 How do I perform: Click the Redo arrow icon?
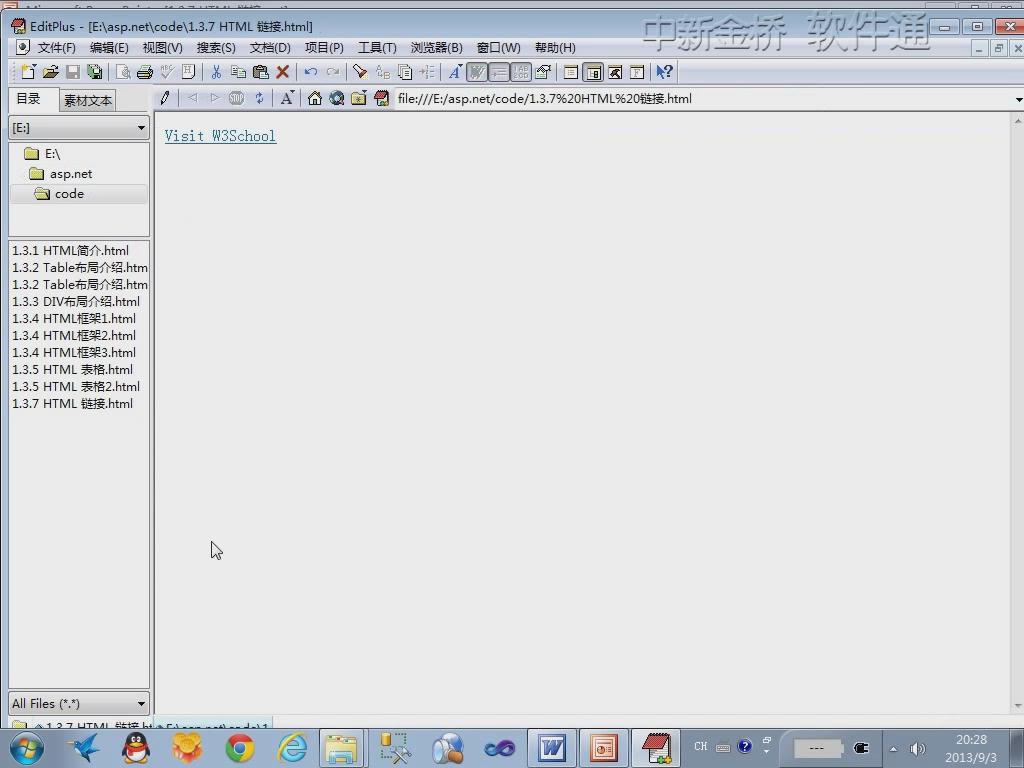pos(332,72)
